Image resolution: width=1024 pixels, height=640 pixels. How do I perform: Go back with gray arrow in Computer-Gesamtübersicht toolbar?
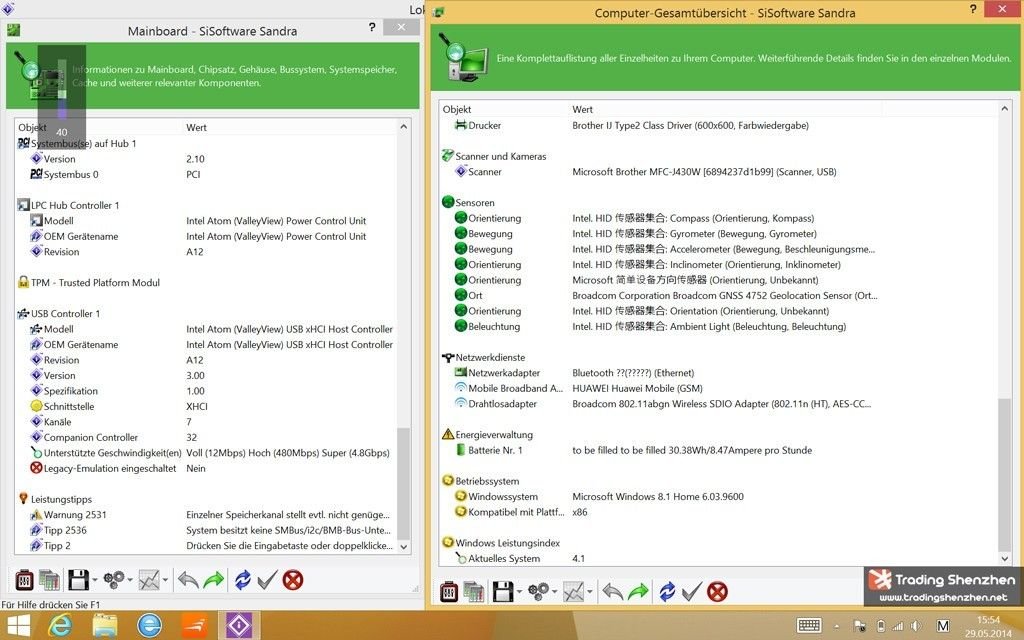tap(613, 592)
